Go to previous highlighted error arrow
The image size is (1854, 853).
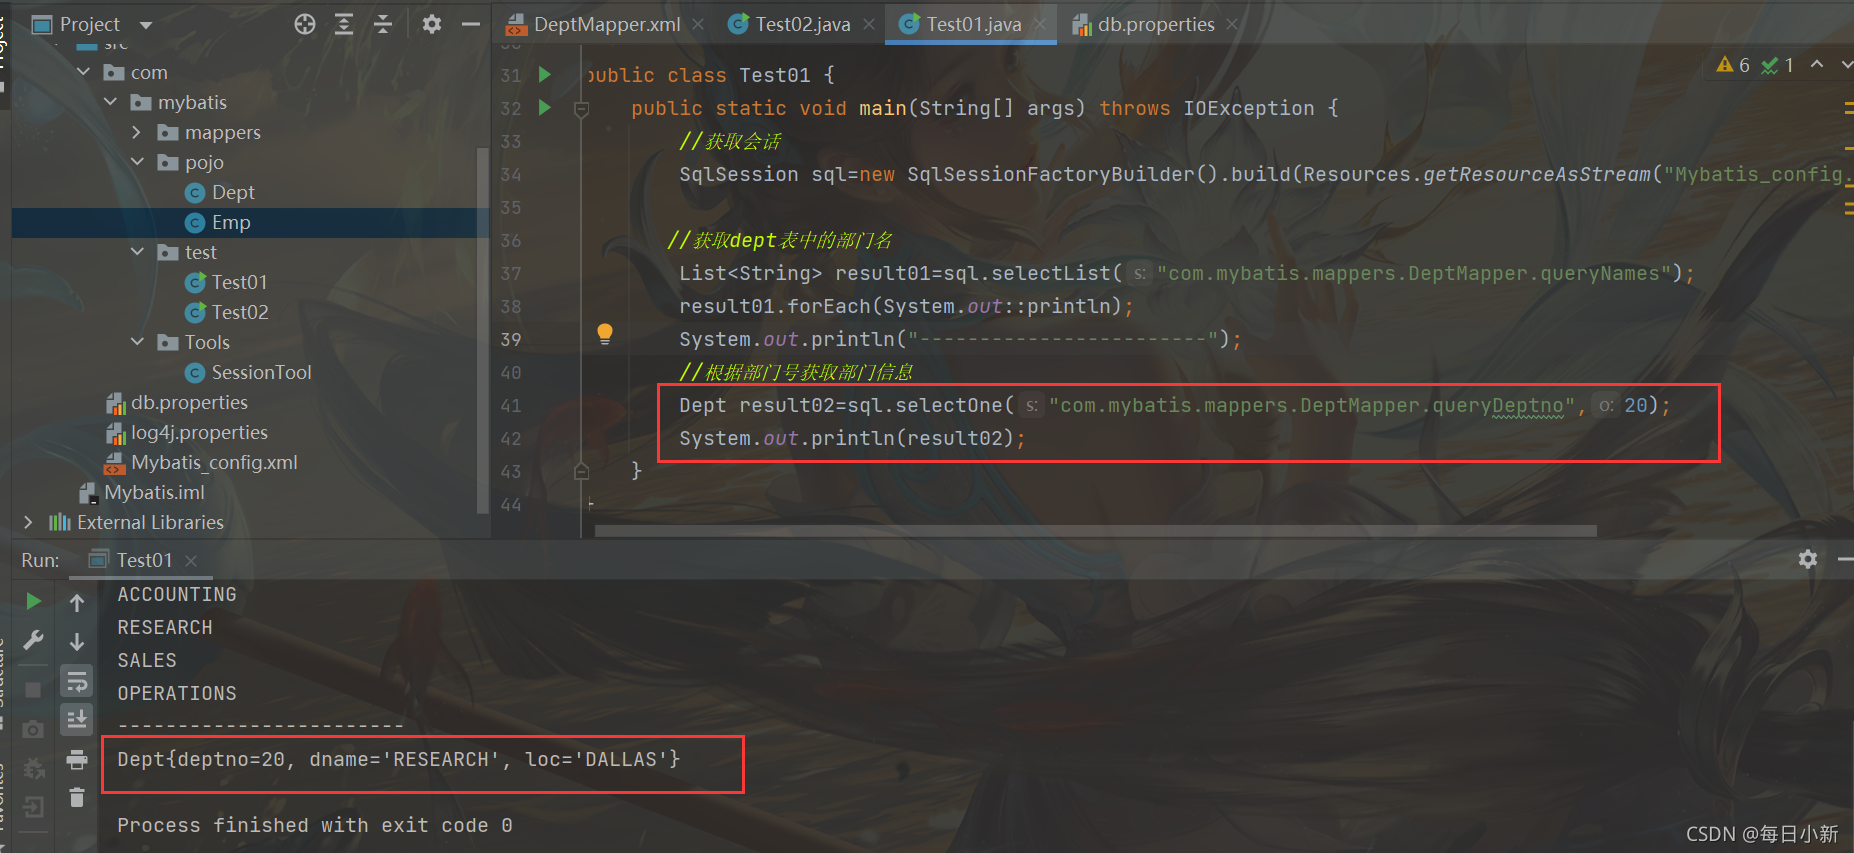(1817, 64)
